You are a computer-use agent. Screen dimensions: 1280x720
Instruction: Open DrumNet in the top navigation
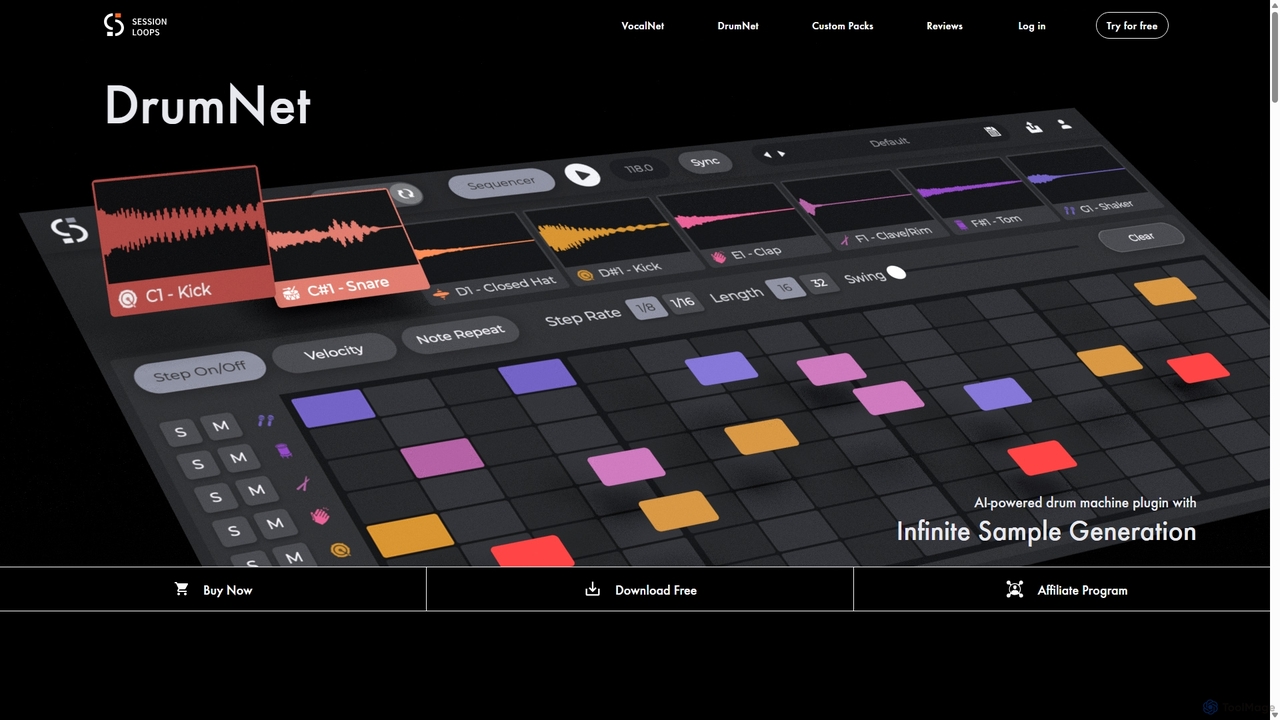click(738, 26)
